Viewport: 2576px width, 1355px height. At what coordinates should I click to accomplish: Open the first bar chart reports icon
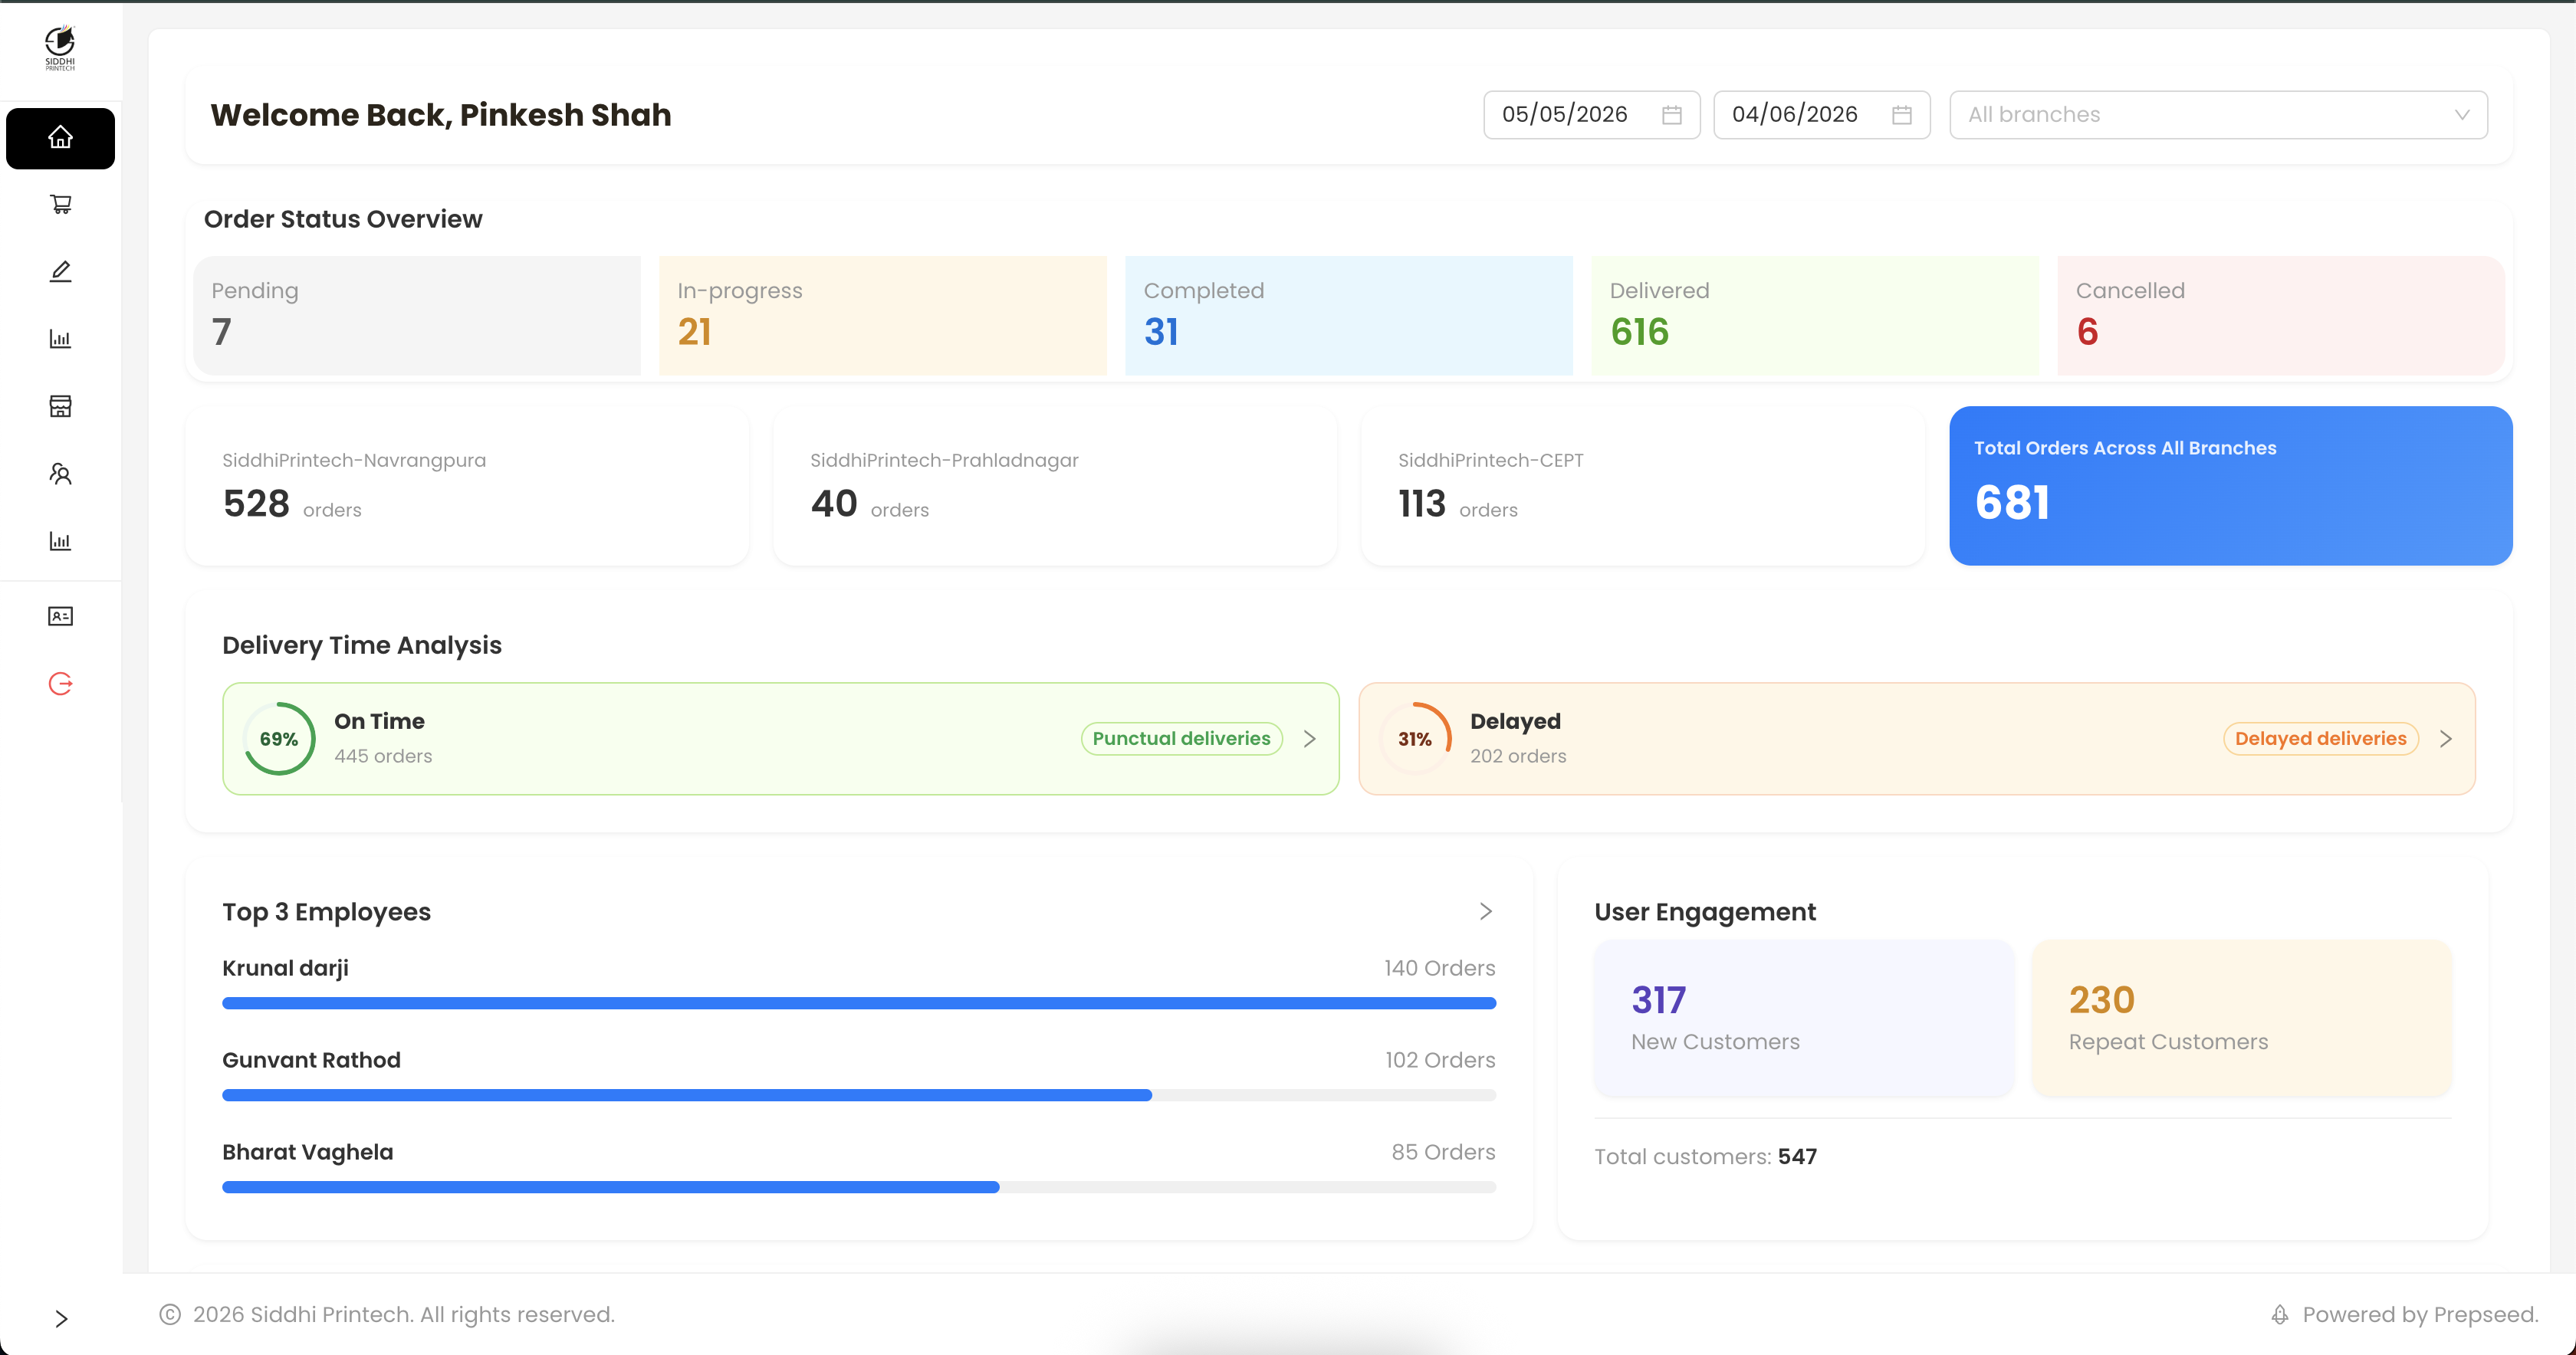point(60,339)
